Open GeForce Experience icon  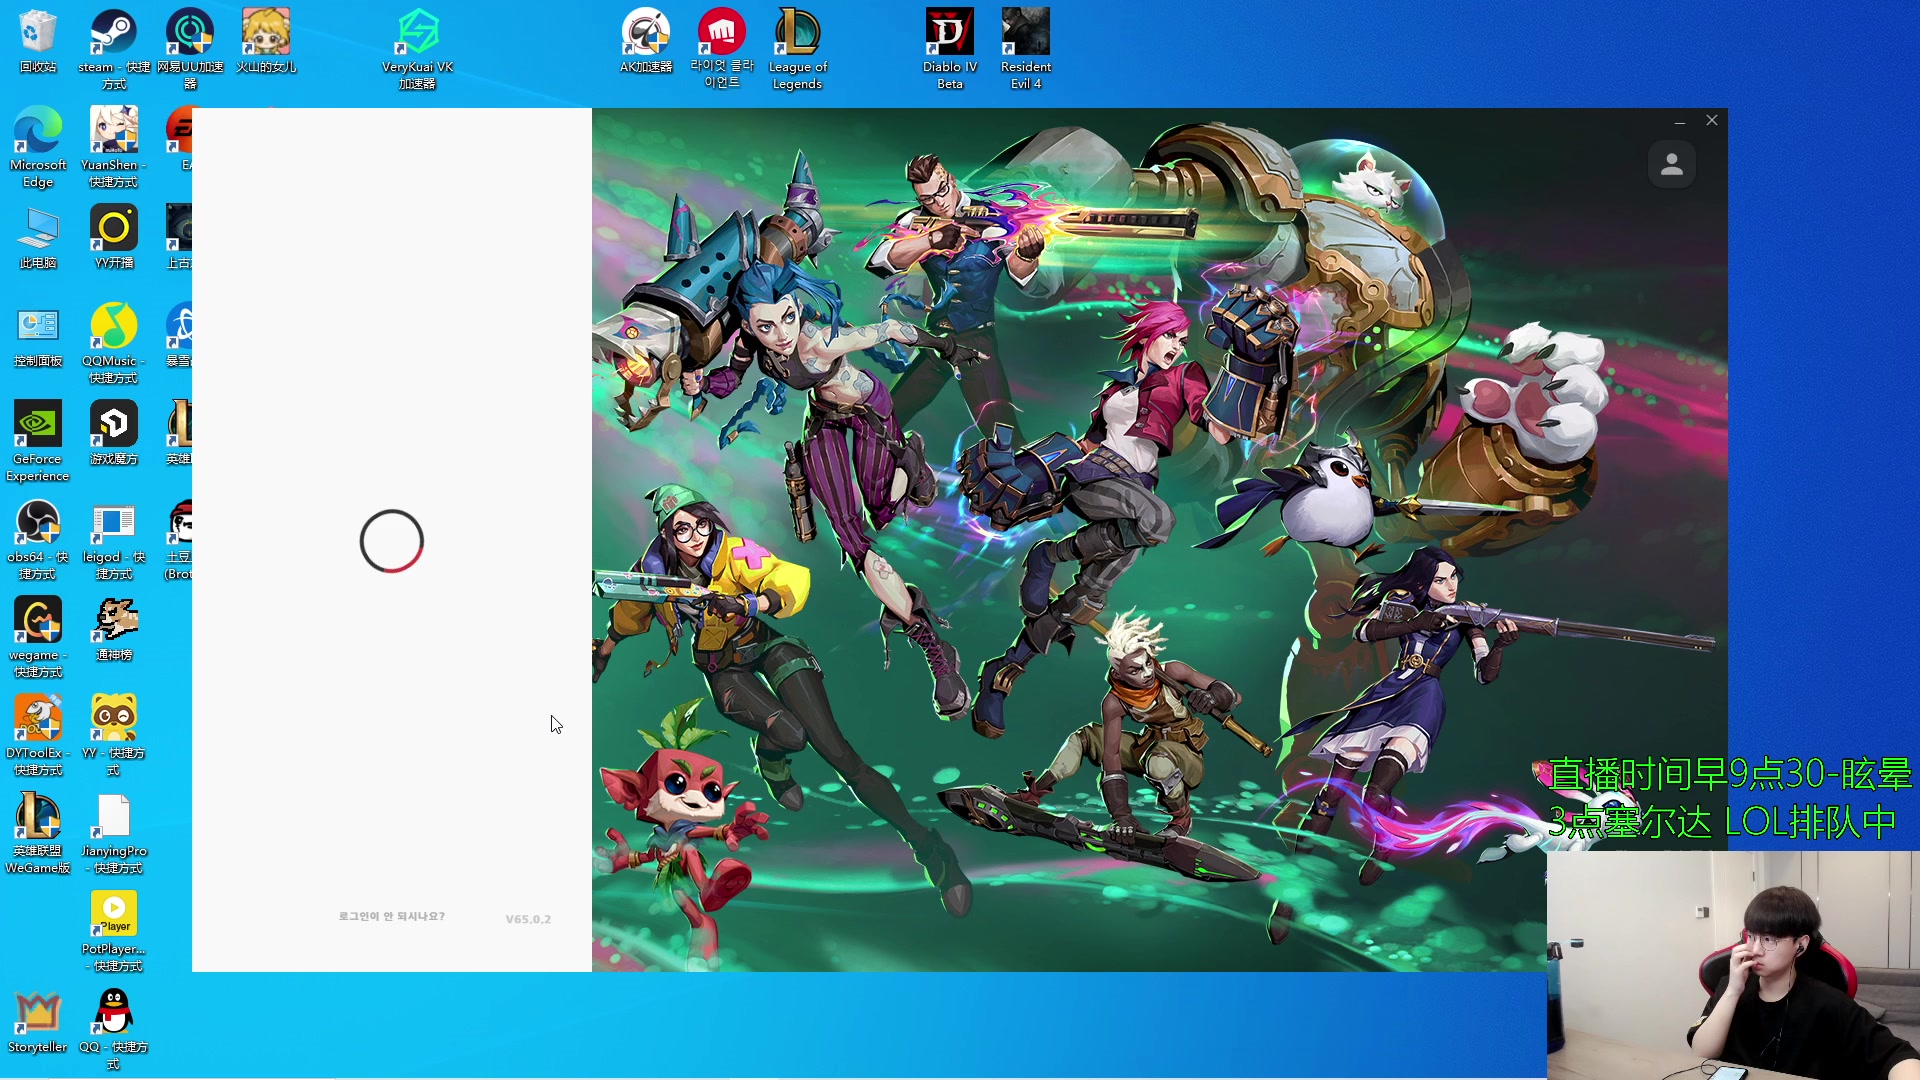click(38, 441)
